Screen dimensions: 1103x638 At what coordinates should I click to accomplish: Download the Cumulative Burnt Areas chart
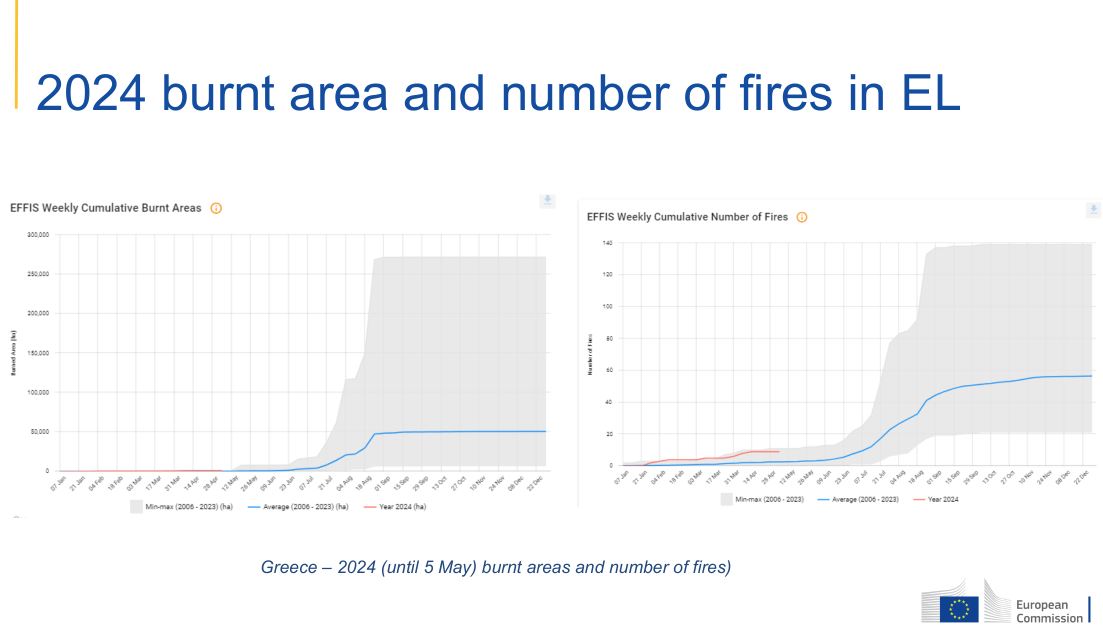547,201
